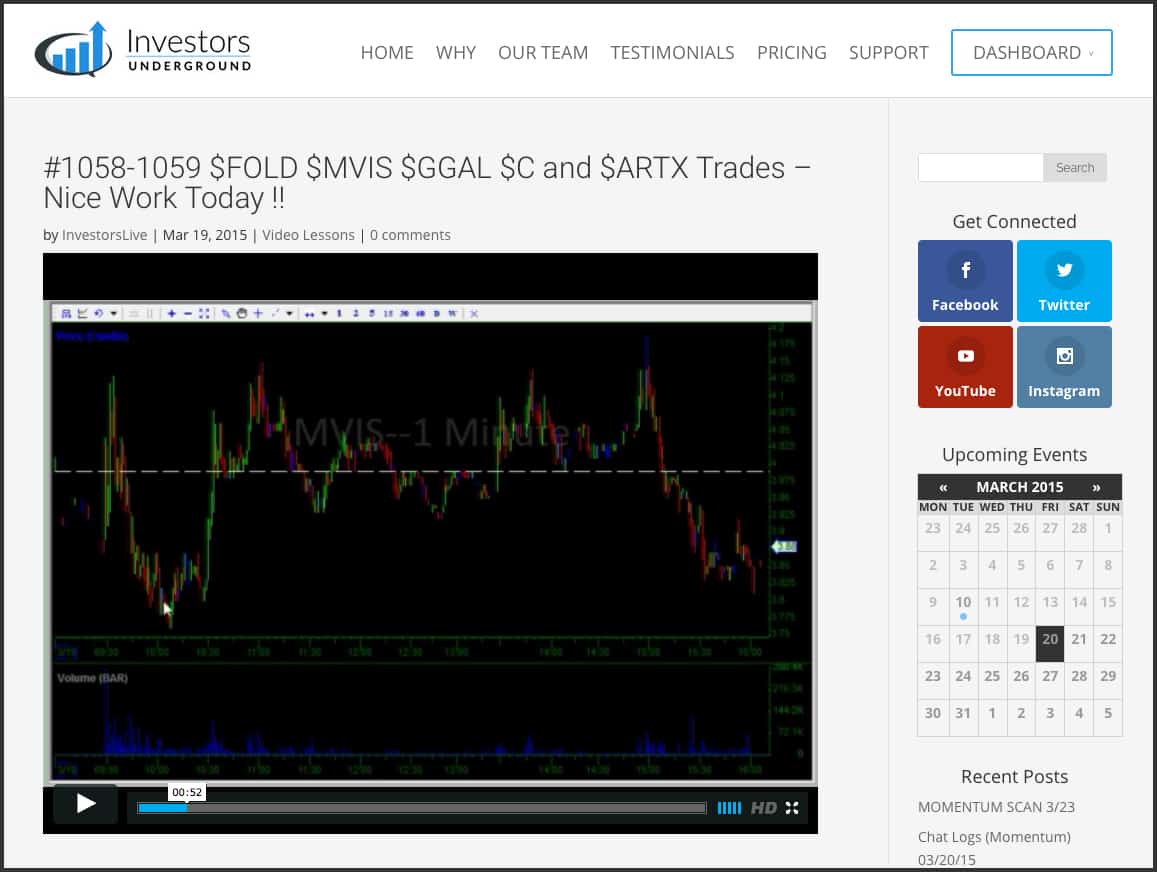This screenshot has width=1157, height=872.
Task: Open the PRICING page
Action: (x=791, y=52)
